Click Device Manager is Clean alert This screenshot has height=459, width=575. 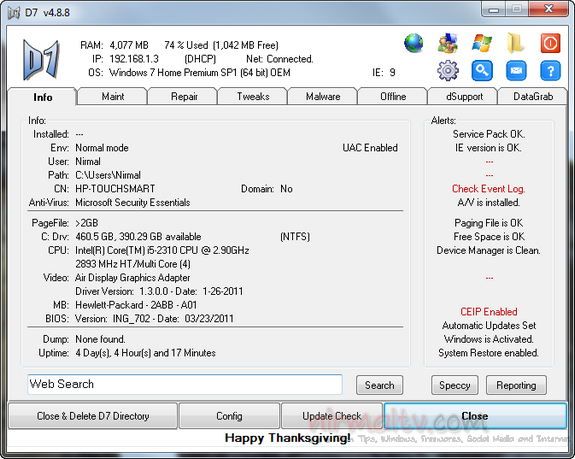click(488, 250)
